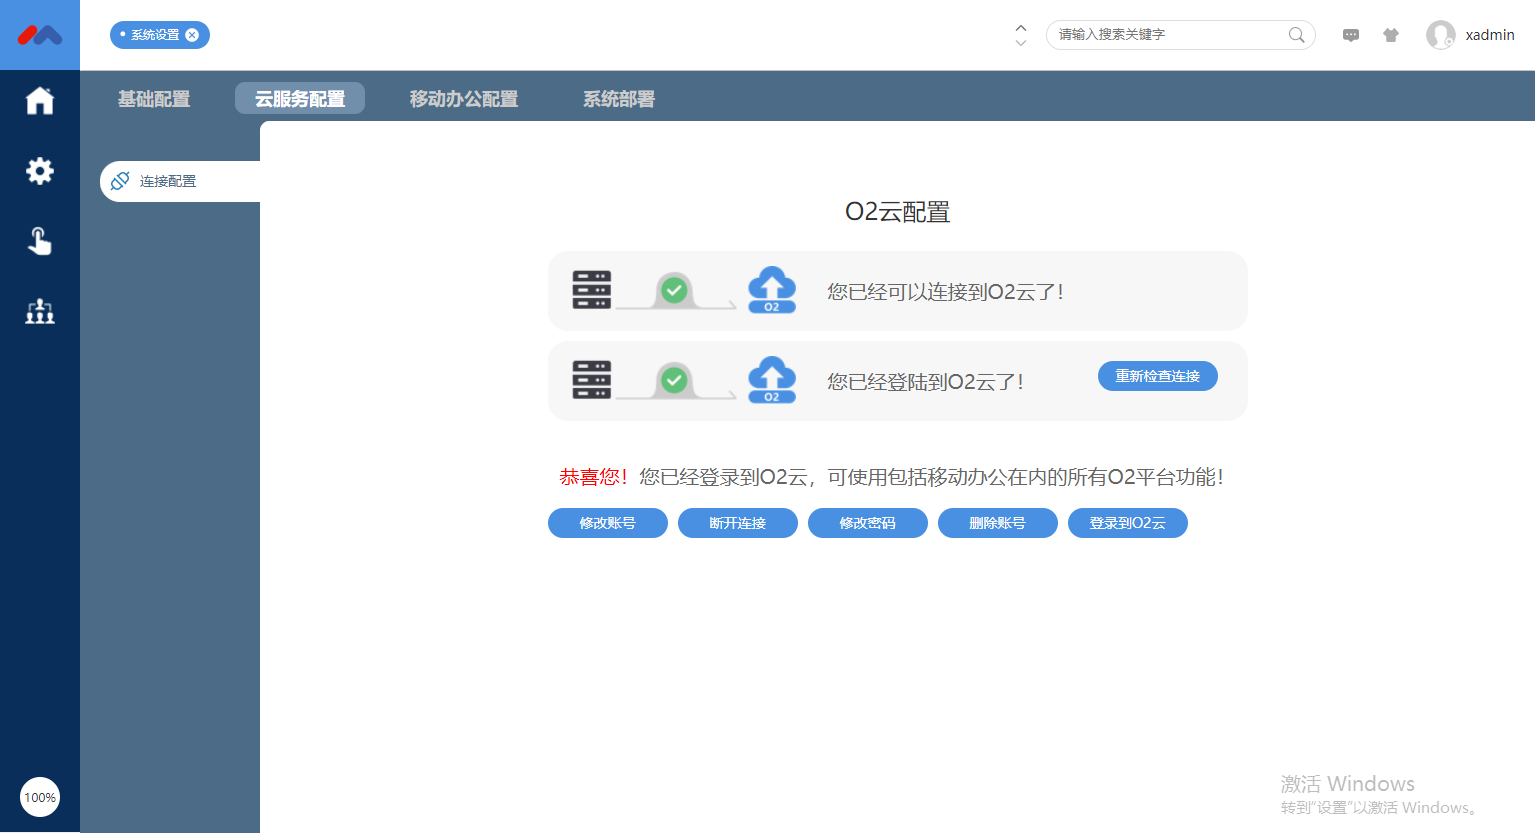Click the search magnifier icon
Viewport: 1535px width, 833px height.
pyautogui.click(x=1297, y=35)
